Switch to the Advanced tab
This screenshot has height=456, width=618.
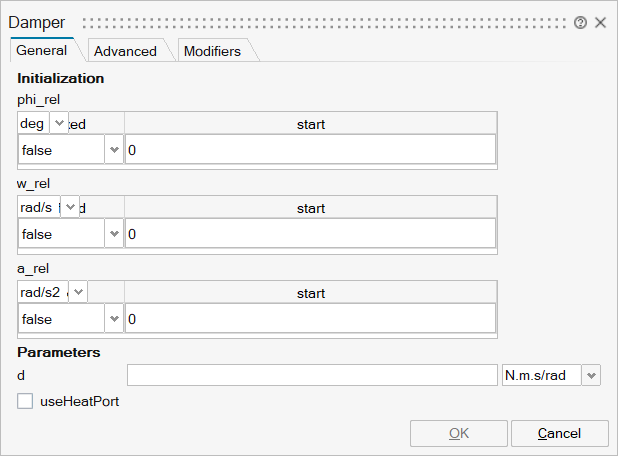click(x=125, y=51)
